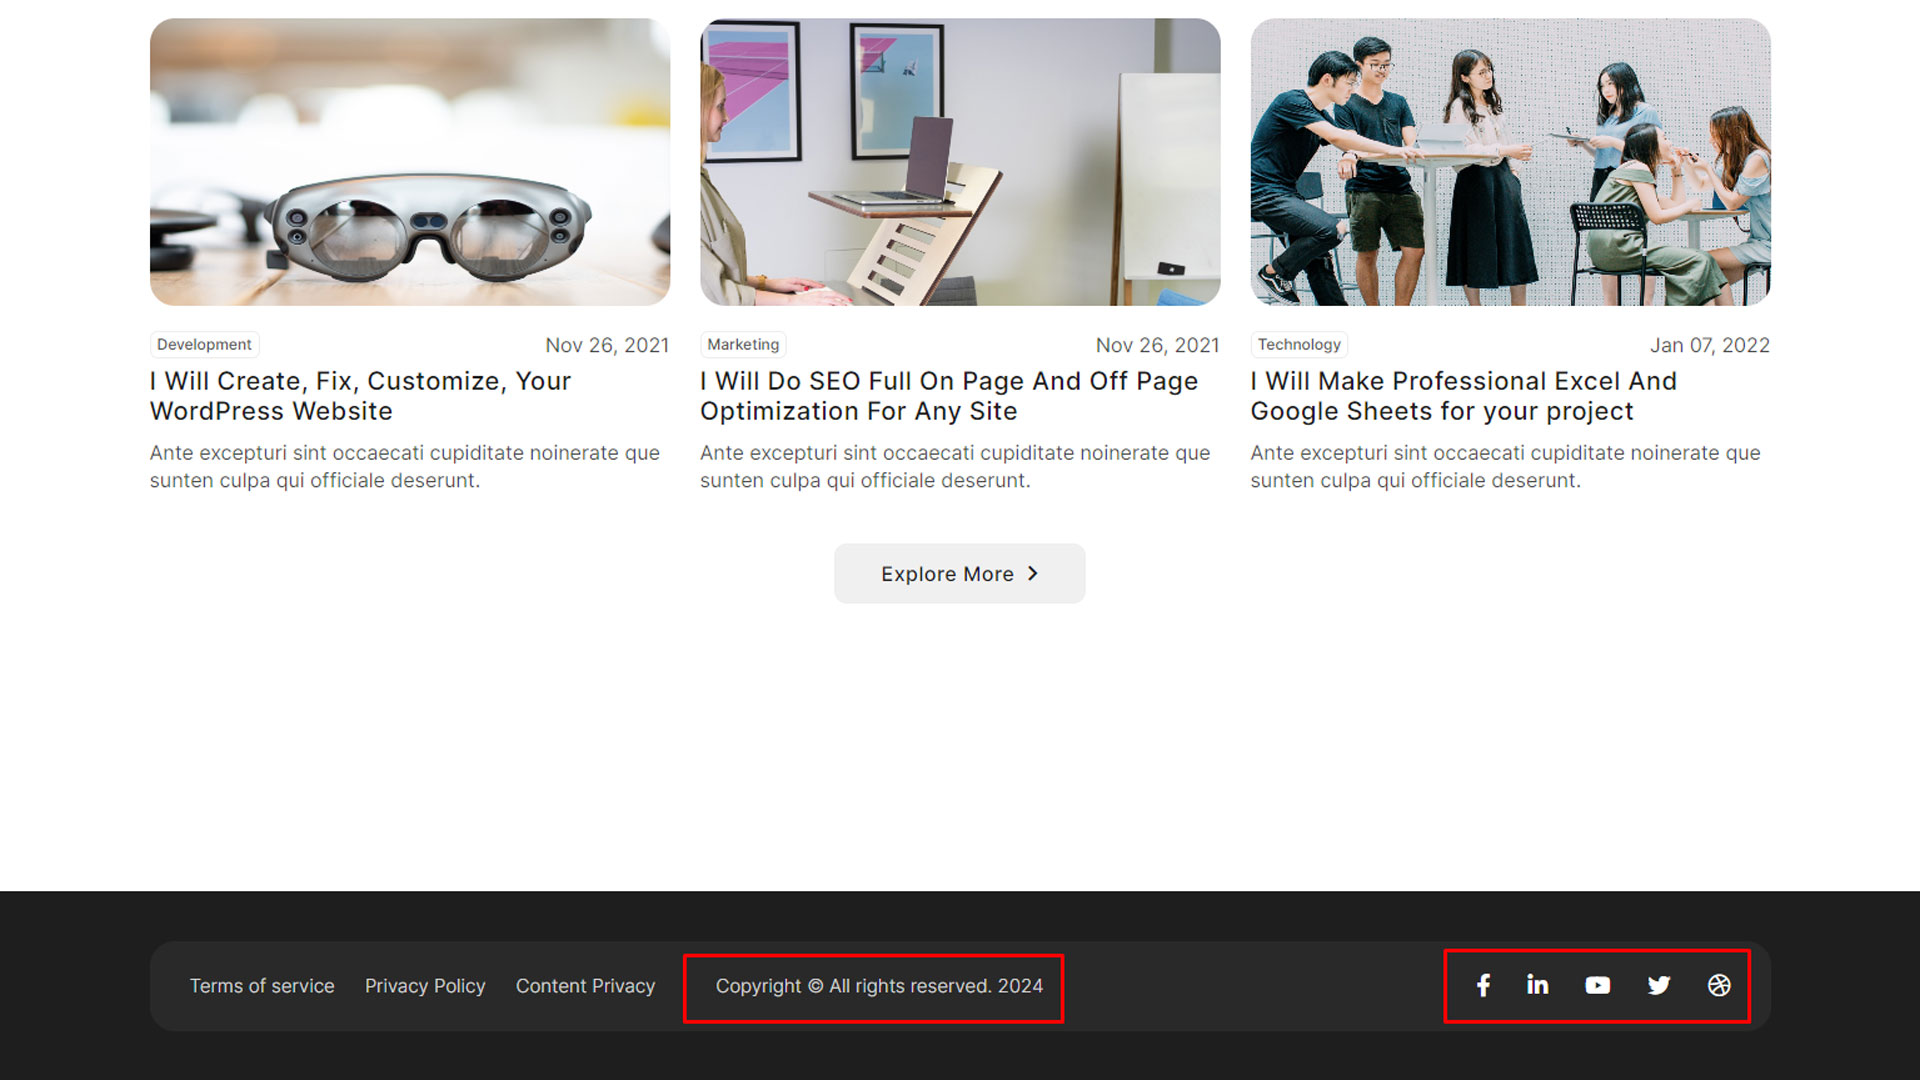Select the Marketing category tag
Image resolution: width=1920 pixels, height=1080 pixels.
point(743,345)
